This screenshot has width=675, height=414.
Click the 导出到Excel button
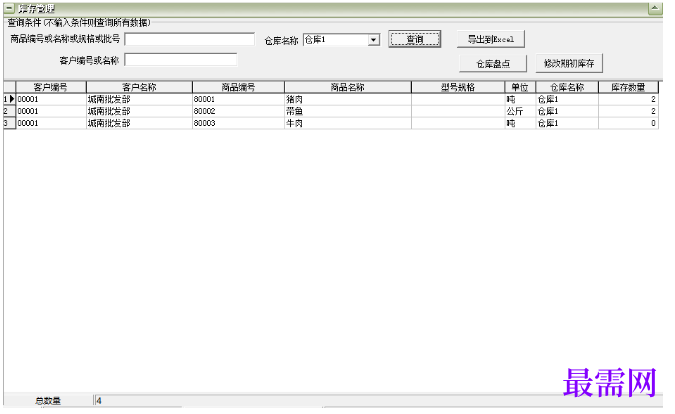491,39
